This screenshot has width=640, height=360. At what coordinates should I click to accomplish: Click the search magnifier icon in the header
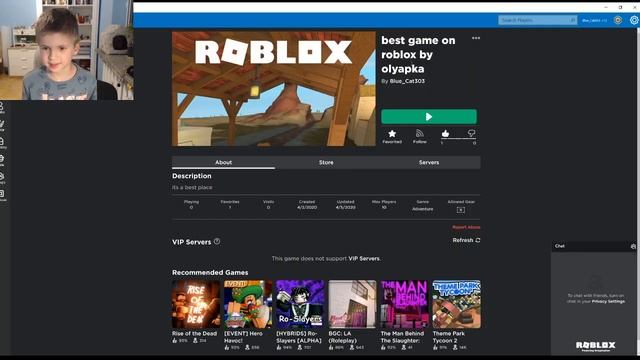pos(572,20)
